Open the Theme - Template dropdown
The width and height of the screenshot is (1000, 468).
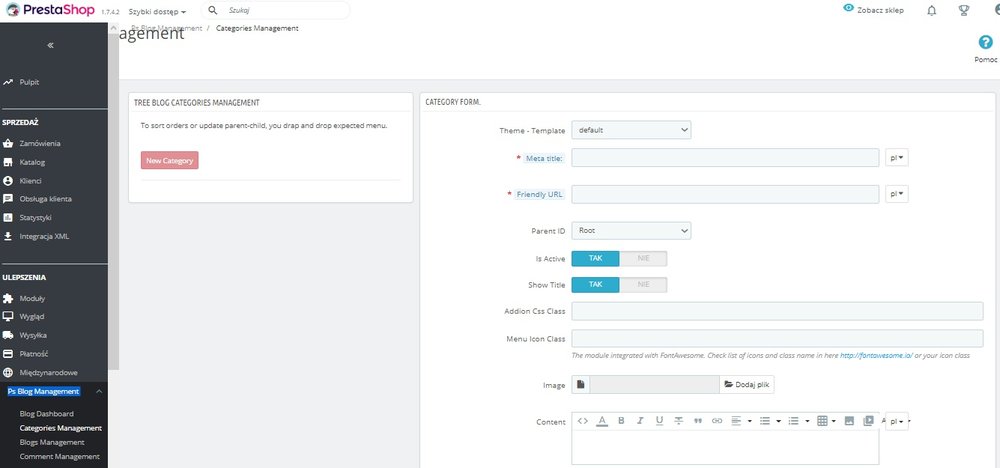tap(631, 130)
